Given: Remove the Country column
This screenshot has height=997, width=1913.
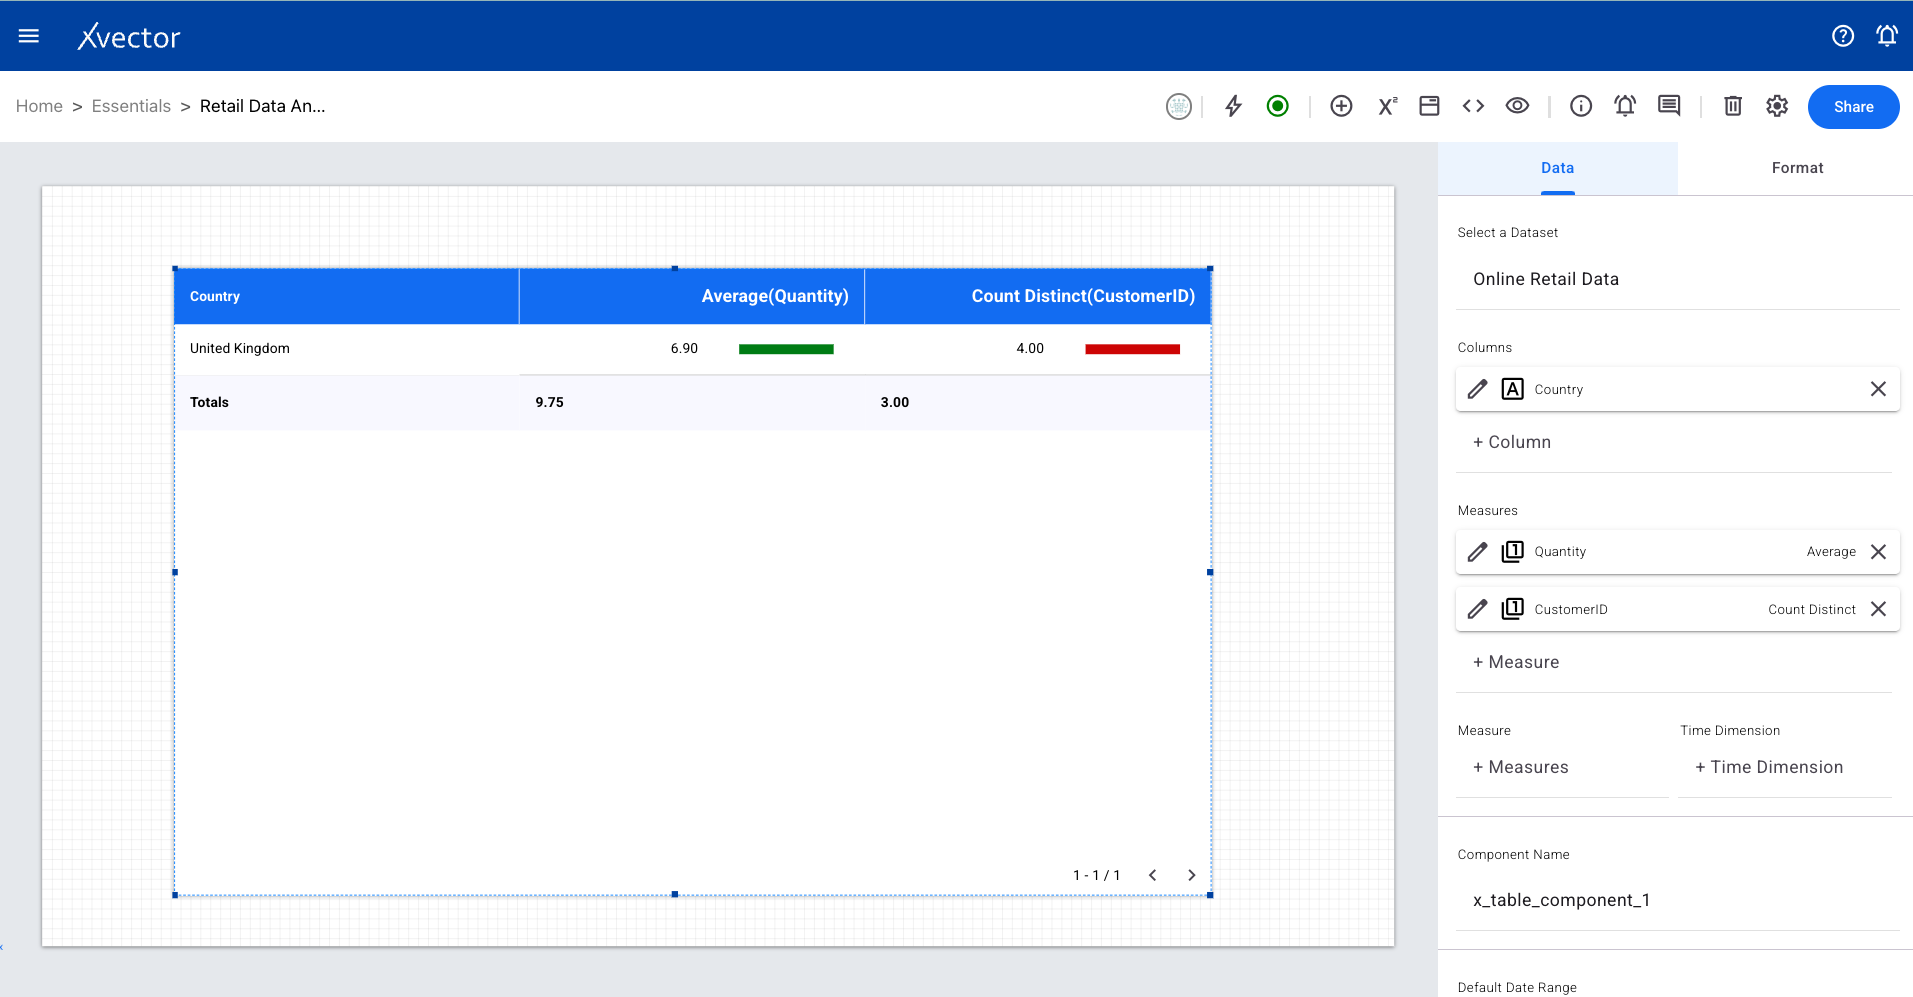Looking at the screenshot, I should tap(1878, 389).
